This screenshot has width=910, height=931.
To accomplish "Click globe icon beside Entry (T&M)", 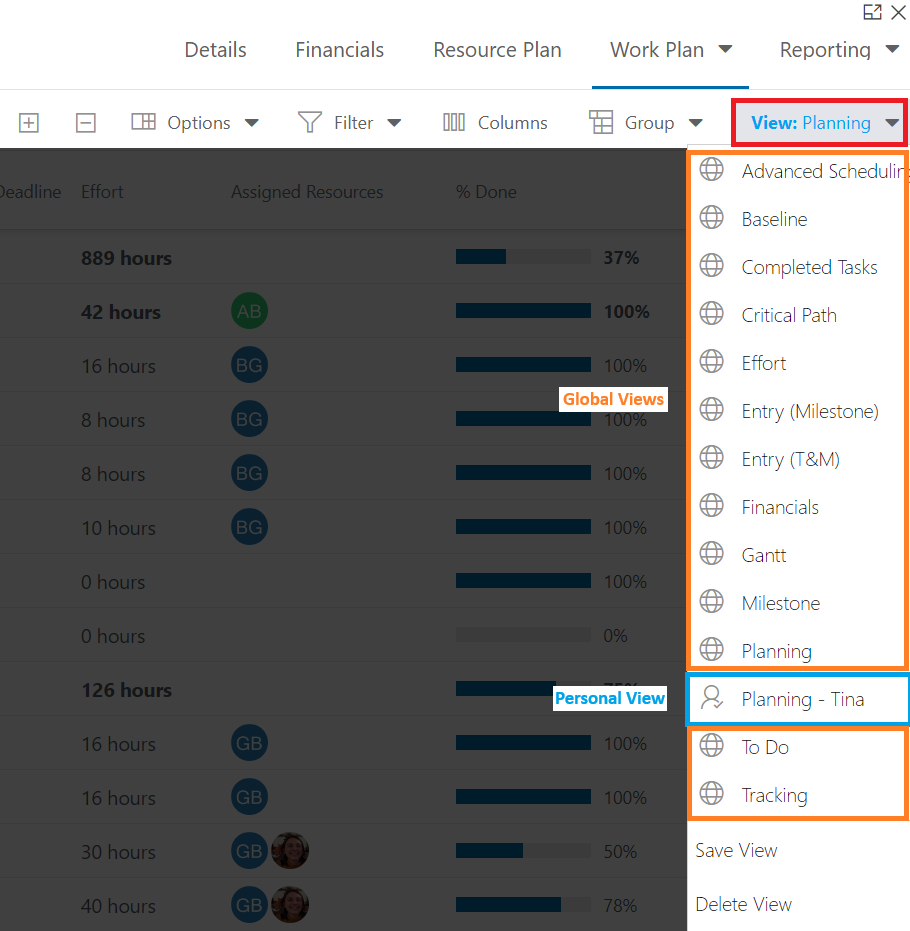I will [711, 457].
